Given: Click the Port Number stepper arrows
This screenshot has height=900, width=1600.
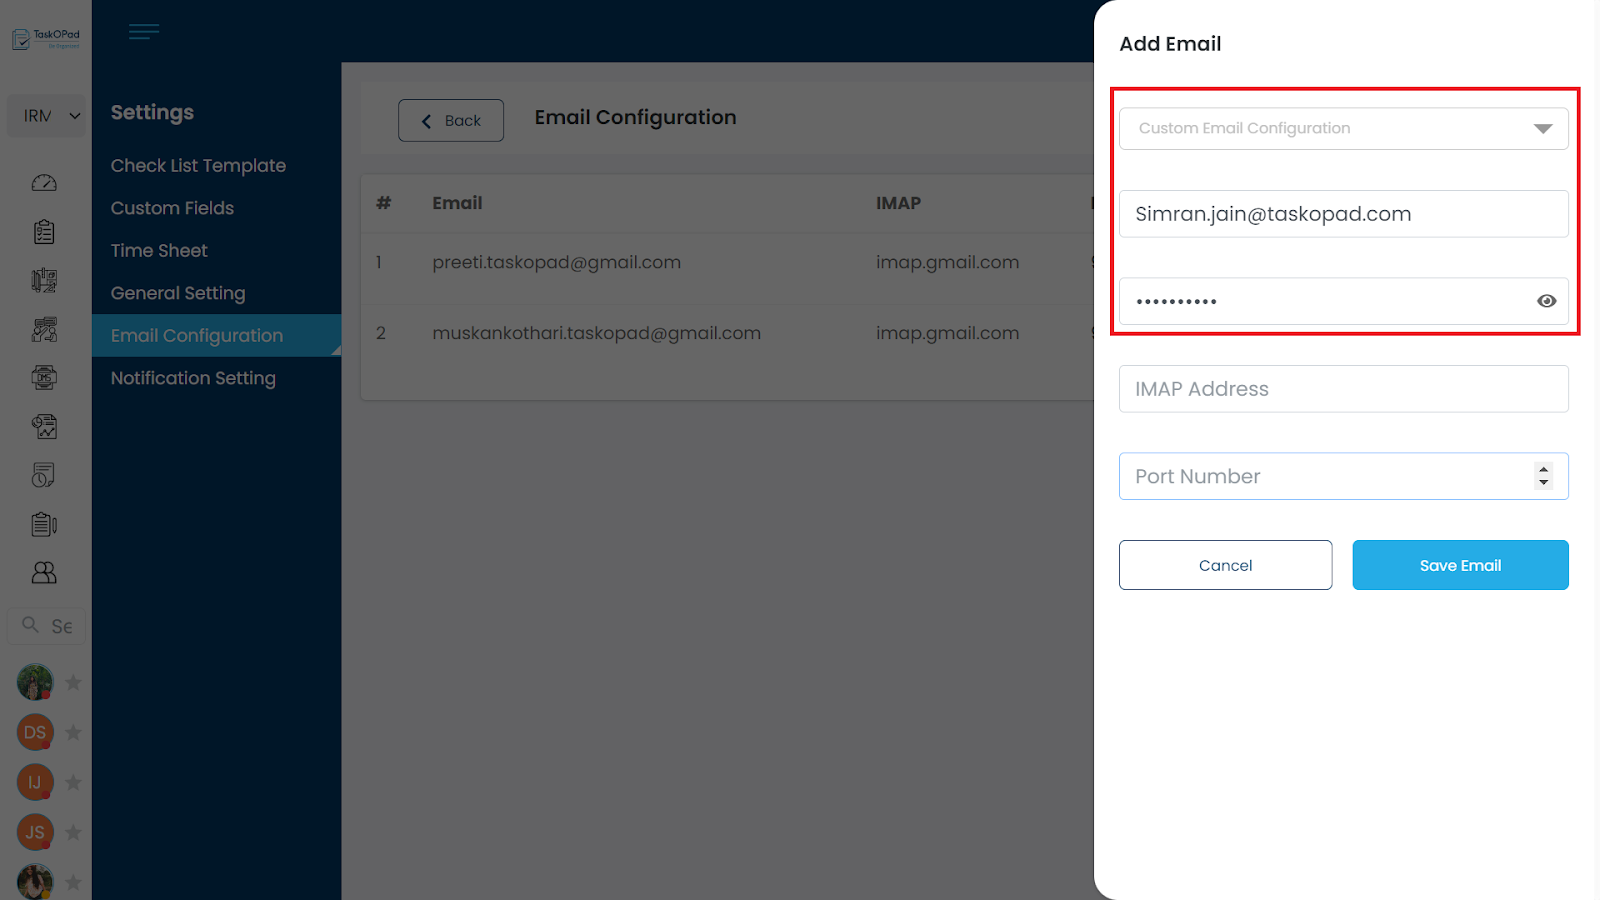Looking at the screenshot, I should coord(1544,476).
